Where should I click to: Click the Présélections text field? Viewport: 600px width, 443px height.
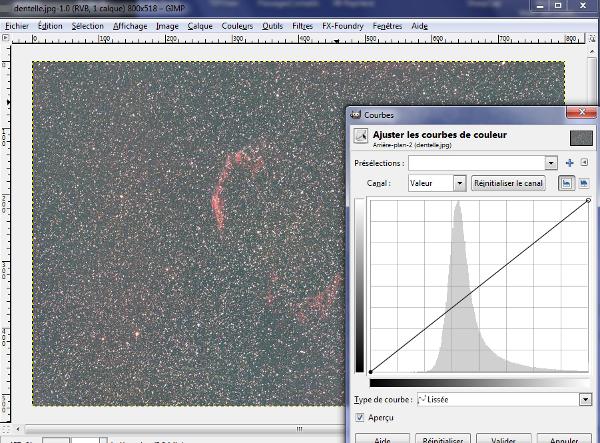tap(477, 163)
